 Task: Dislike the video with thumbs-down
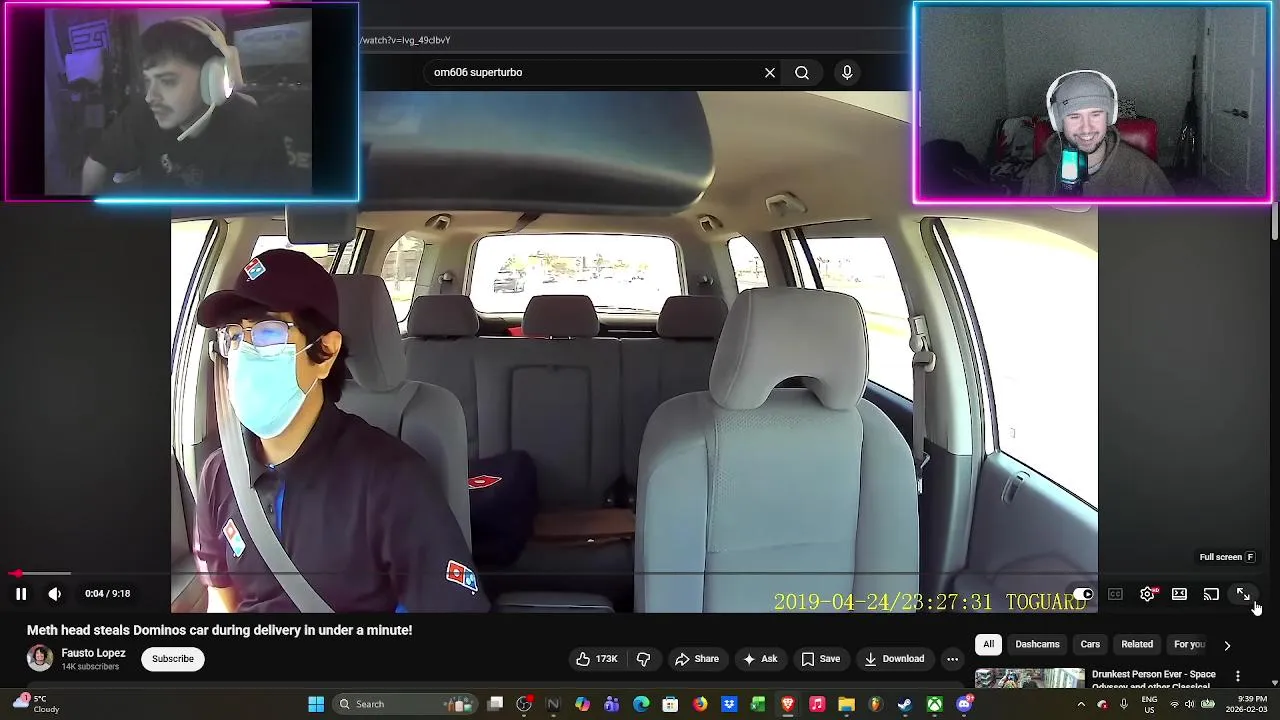coord(643,659)
